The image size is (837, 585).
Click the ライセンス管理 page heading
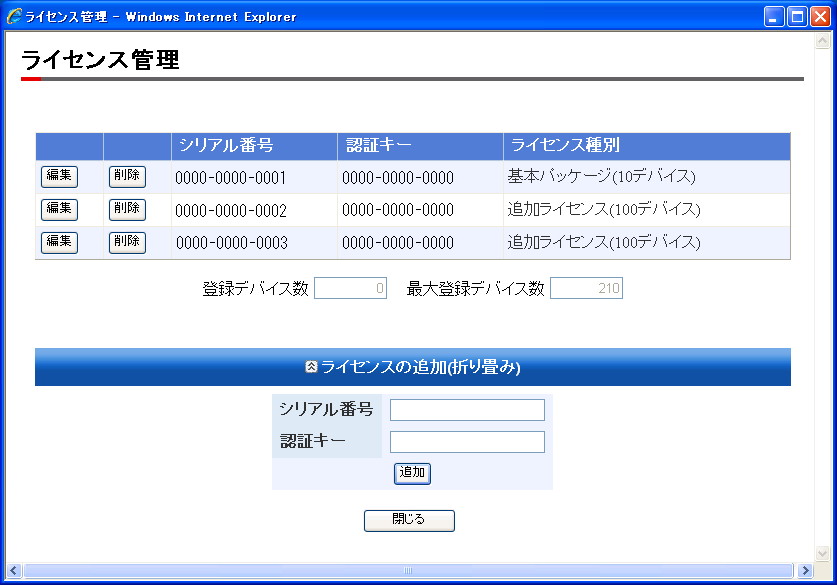click(100, 59)
